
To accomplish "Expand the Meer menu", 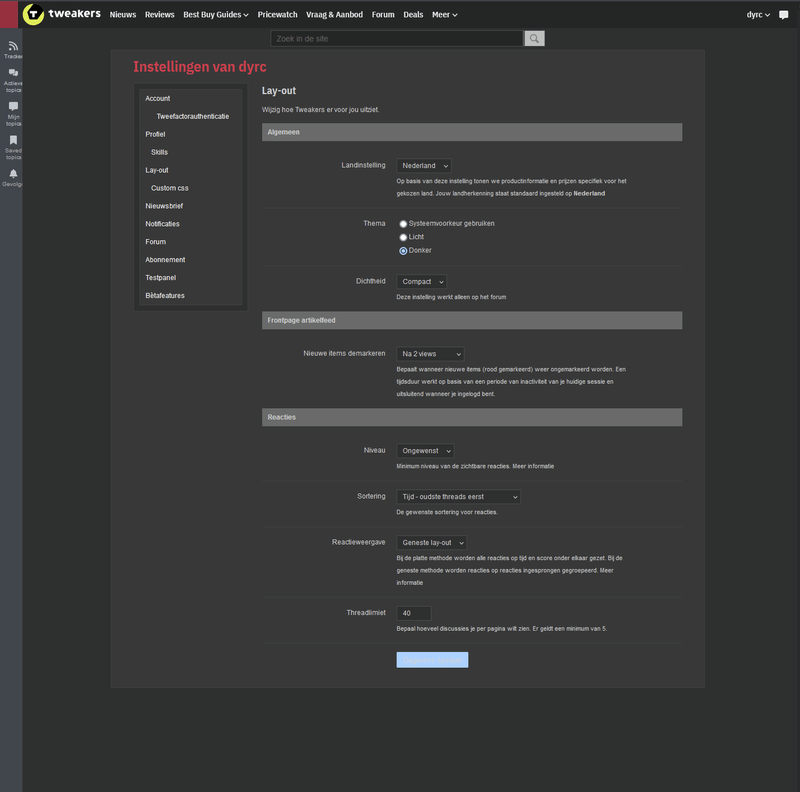I will pos(444,15).
